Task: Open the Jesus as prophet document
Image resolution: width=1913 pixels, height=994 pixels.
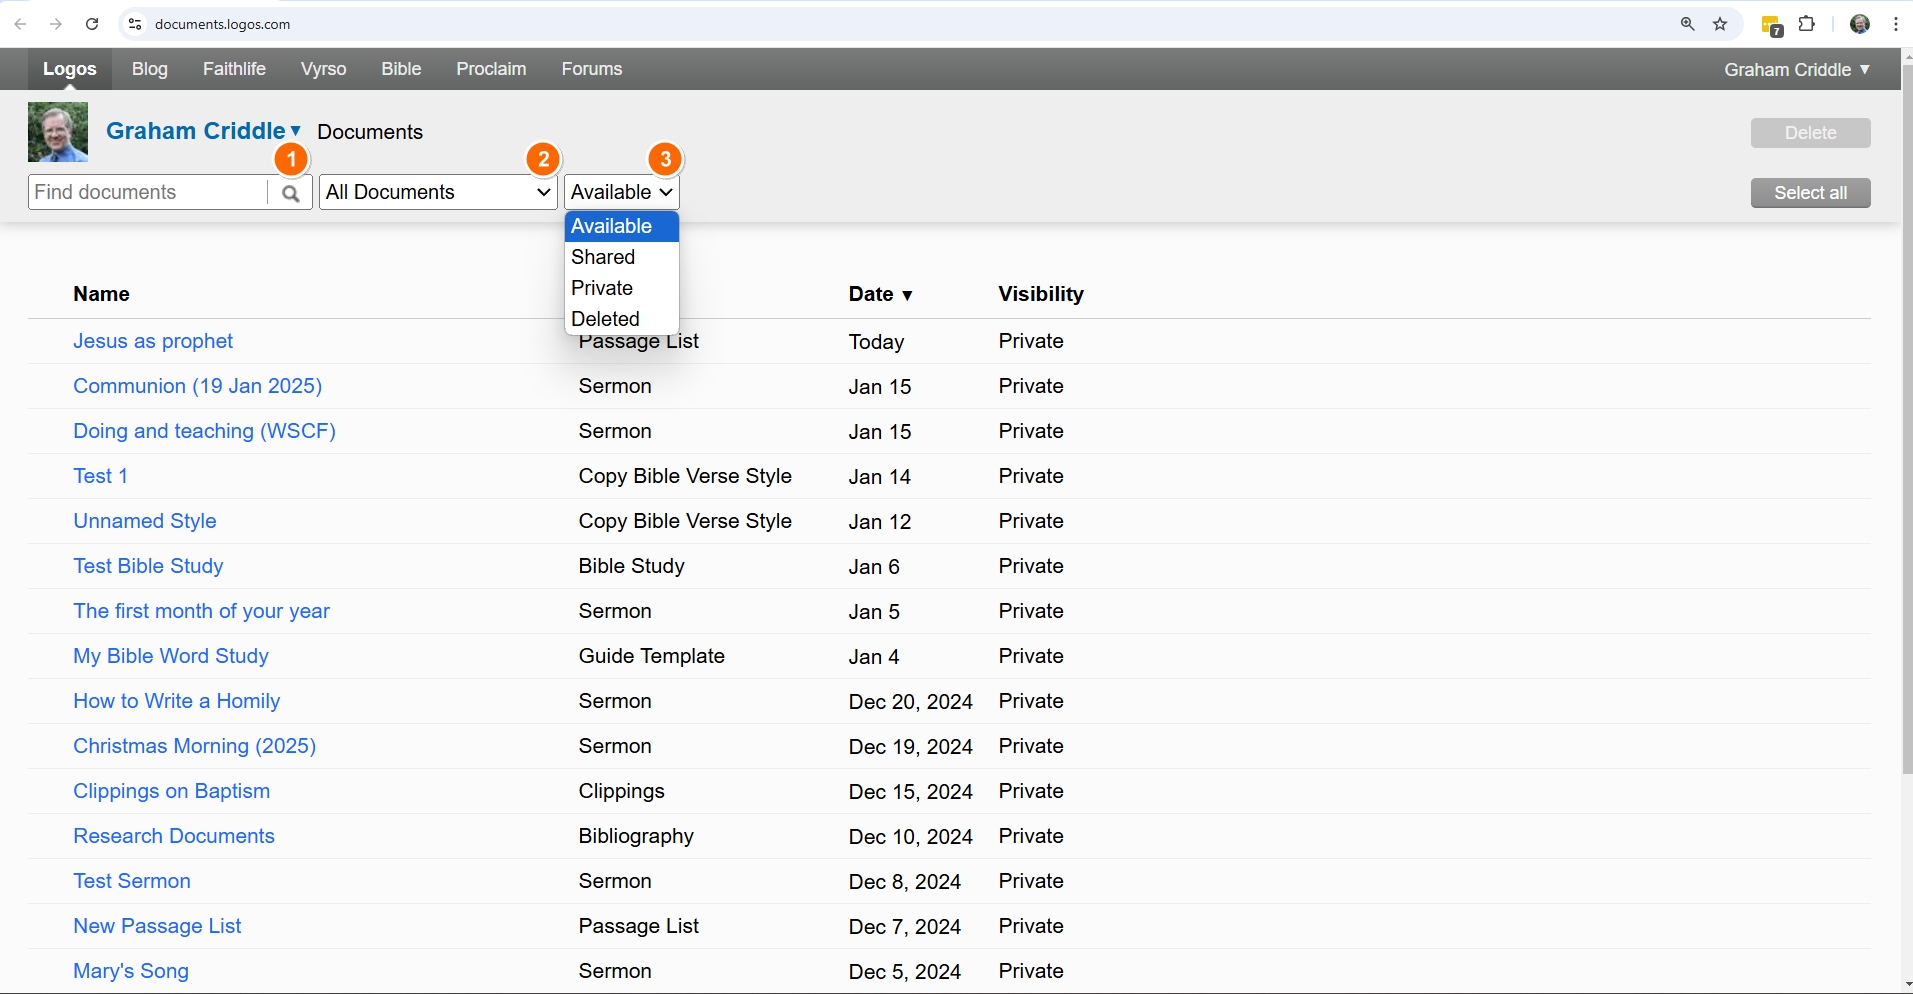Action: 153,341
